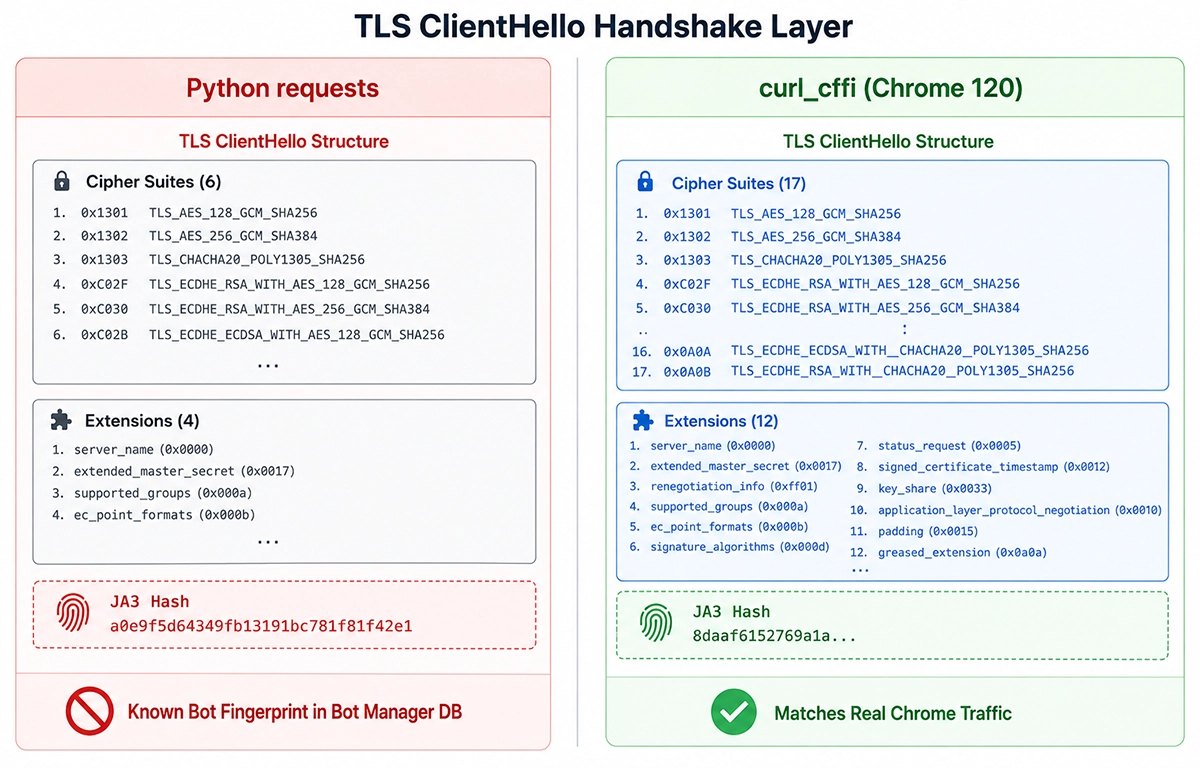Click the red fingerprint JA3 icon
This screenshot has width=1200, height=768.
[75, 613]
